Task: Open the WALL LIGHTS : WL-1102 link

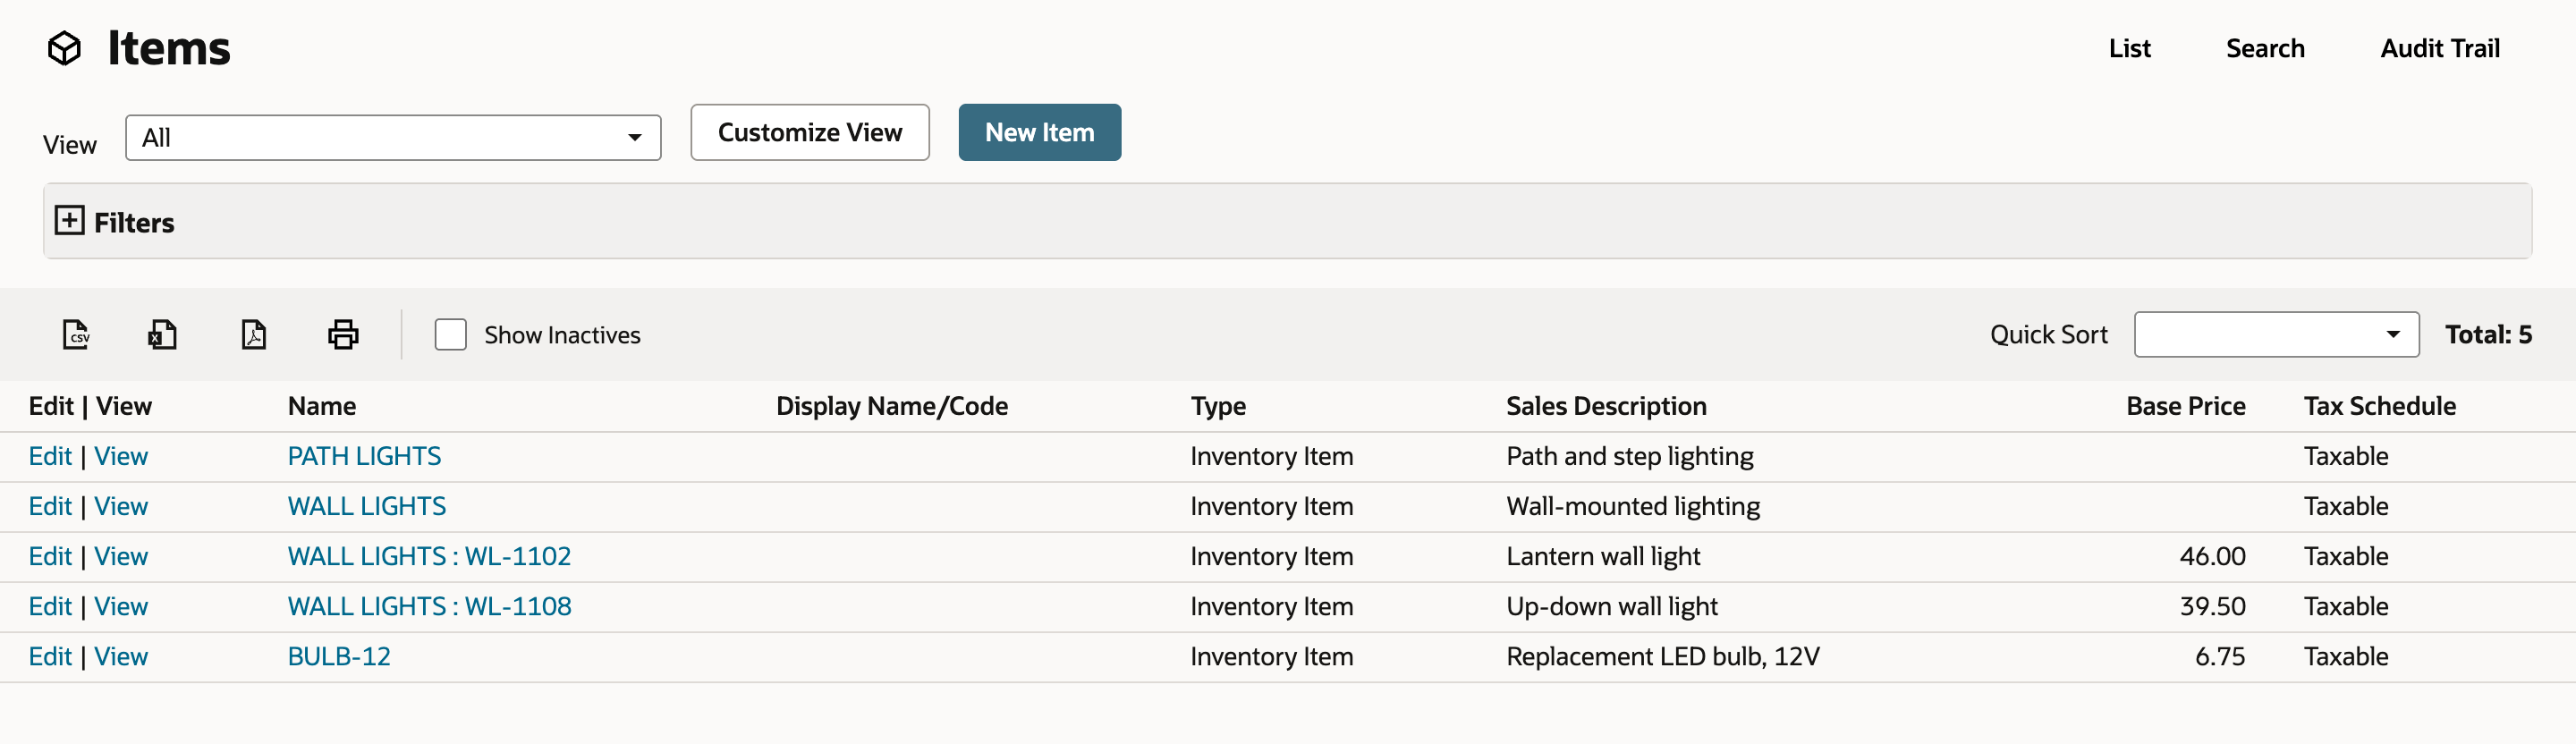Action: (429, 556)
